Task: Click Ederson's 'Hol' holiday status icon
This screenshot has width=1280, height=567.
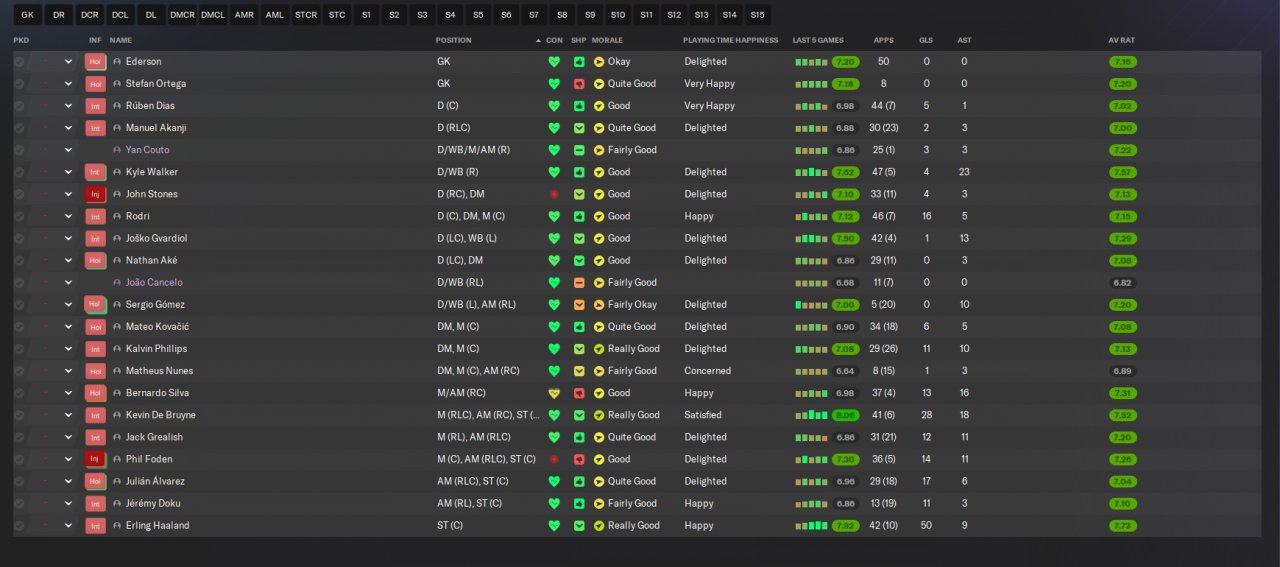Action: click(95, 62)
